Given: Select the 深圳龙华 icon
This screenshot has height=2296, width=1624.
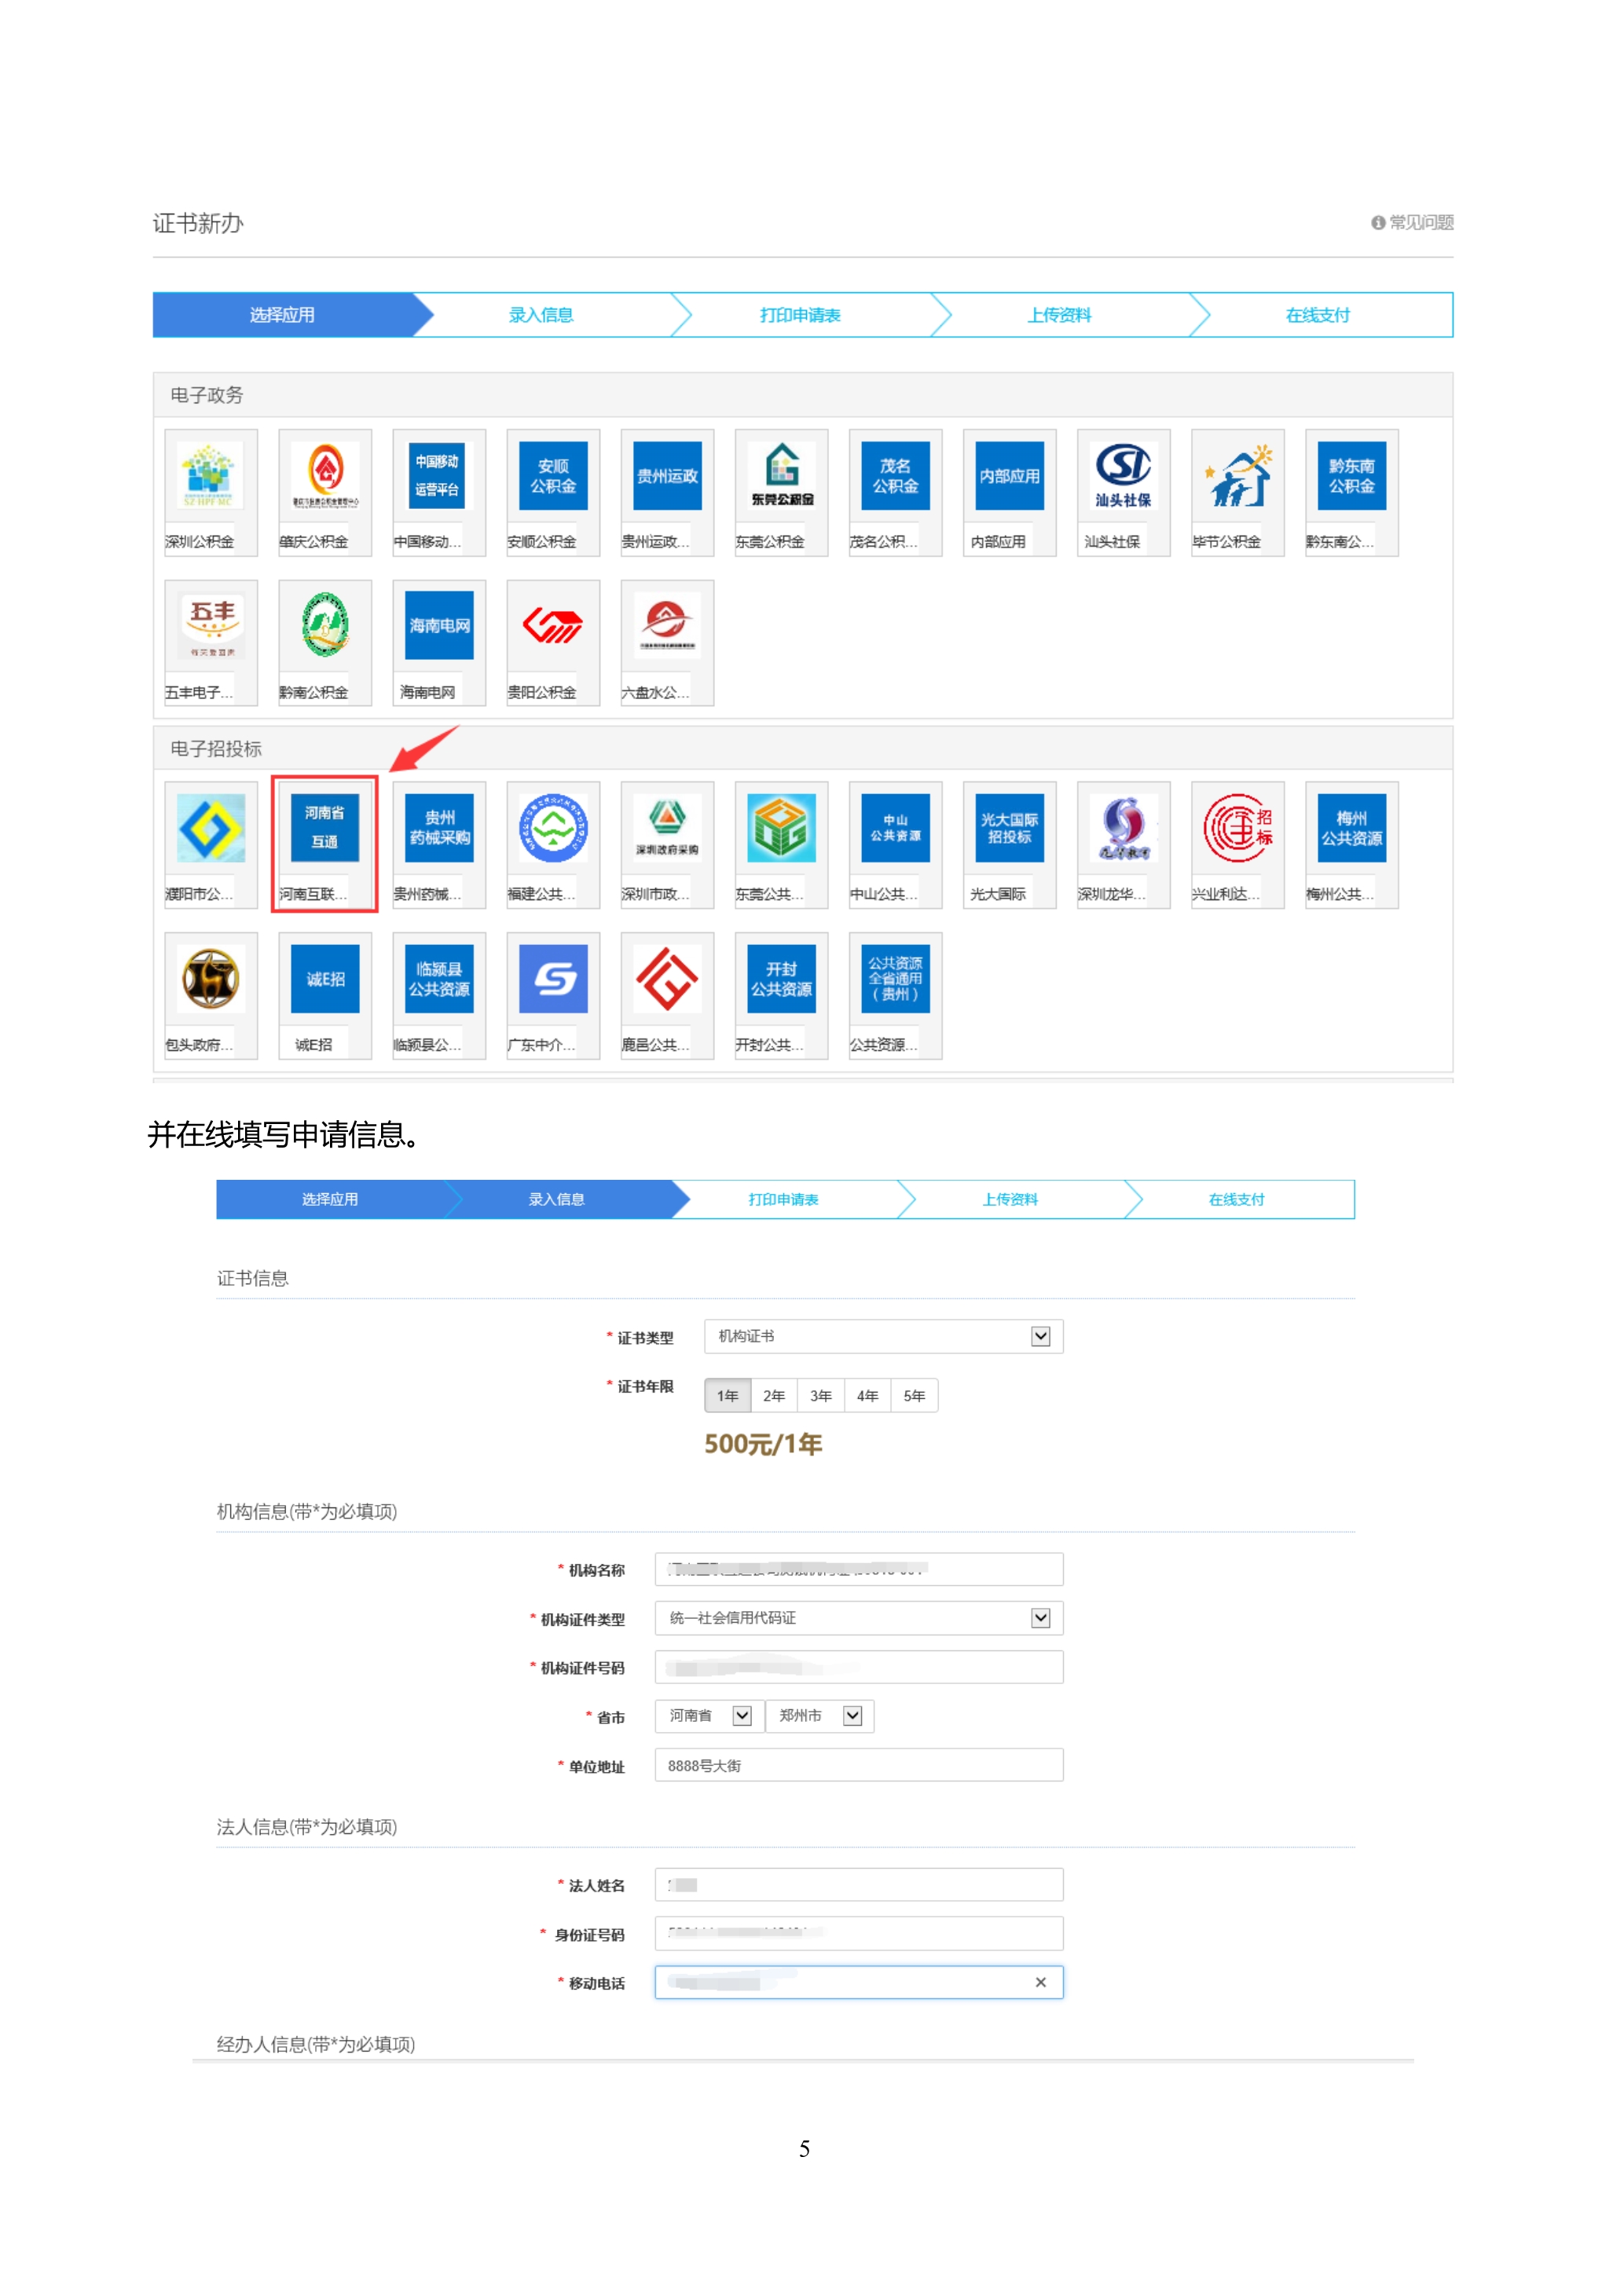Looking at the screenshot, I should point(1123,845).
